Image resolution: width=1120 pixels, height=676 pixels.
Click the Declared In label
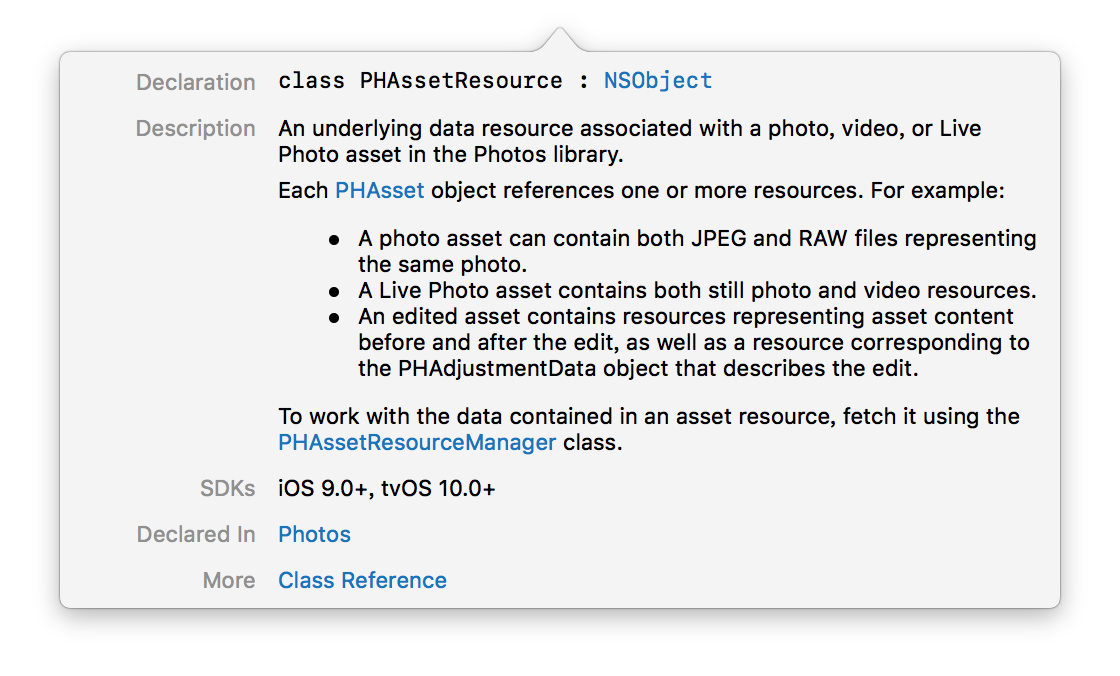(x=196, y=535)
